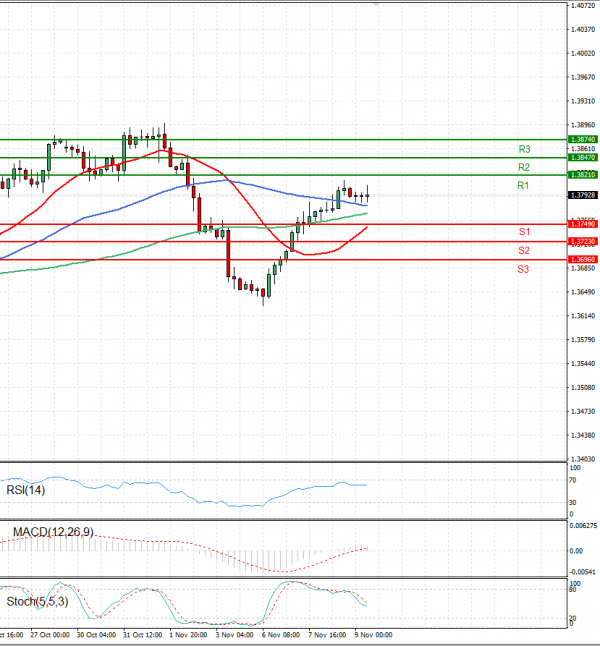Click the S3 support level label

523,269
